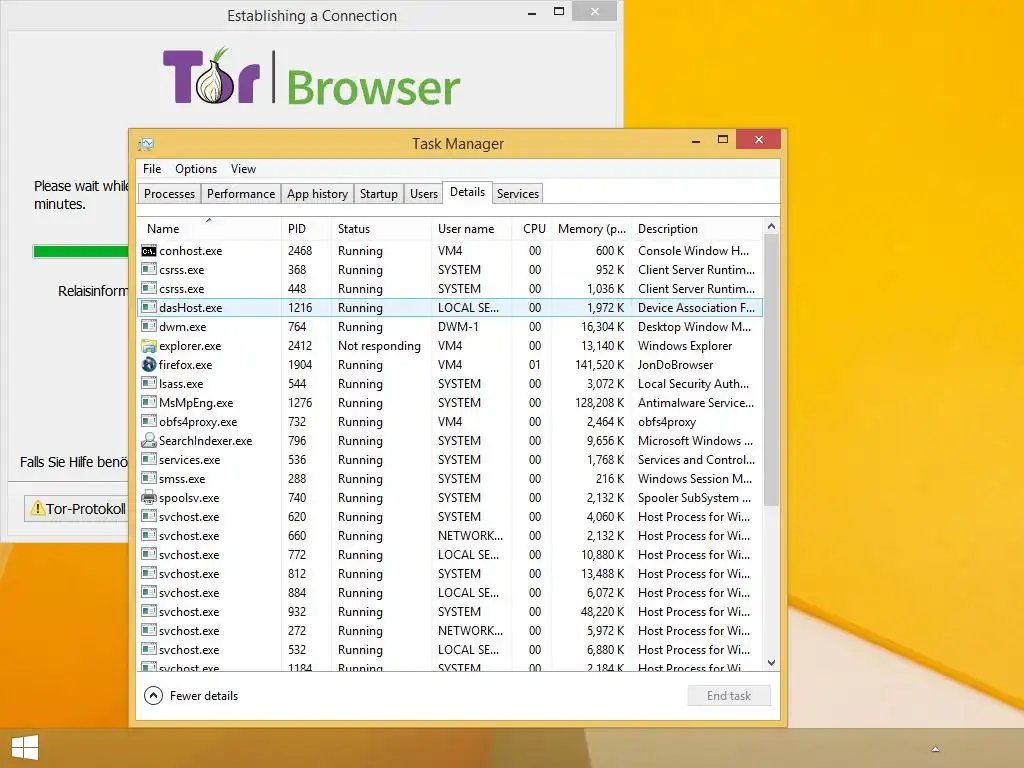Click the Tor Browser onion logo
This screenshot has width=1024, height=768.
(213, 77)
